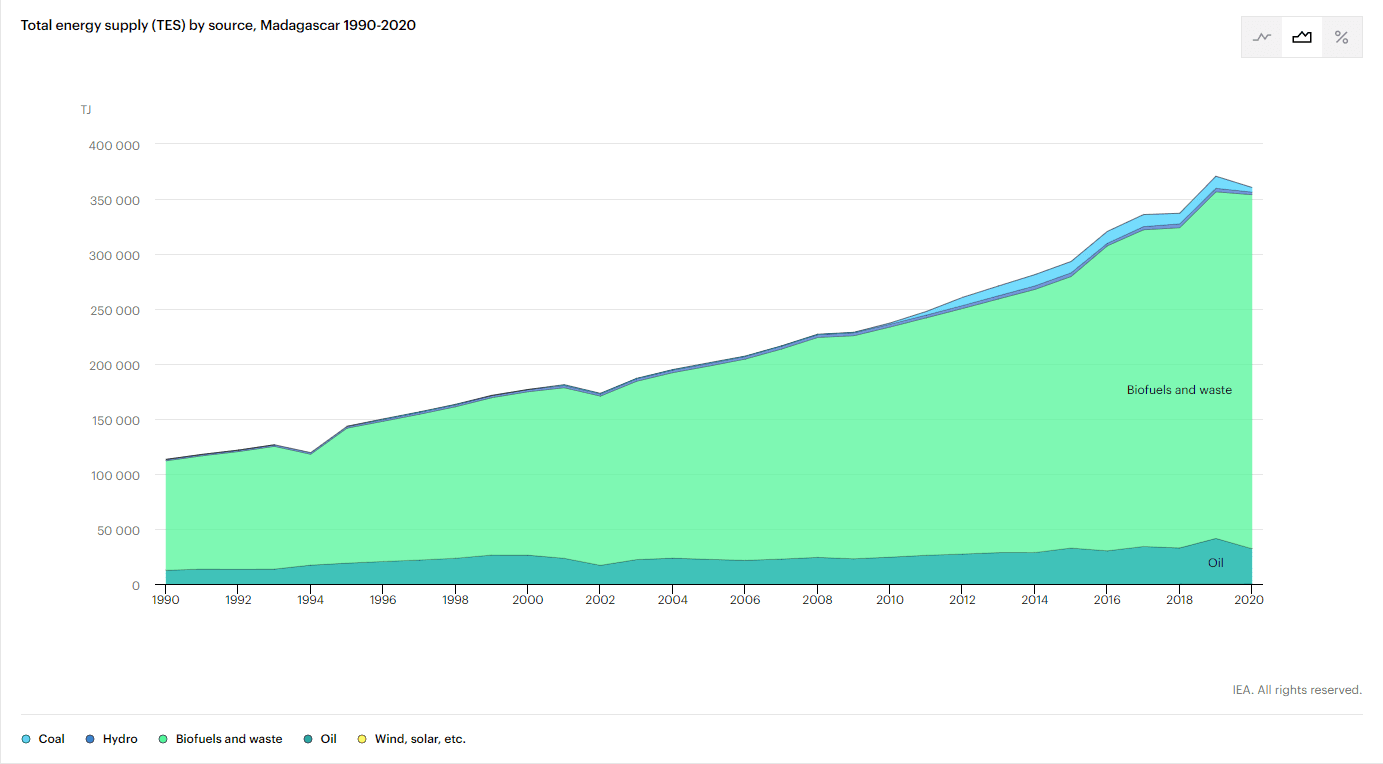Click the 2000 x-axis label
The height and width of the screenshot is (764, 1383).
click(x=528, y=600)
